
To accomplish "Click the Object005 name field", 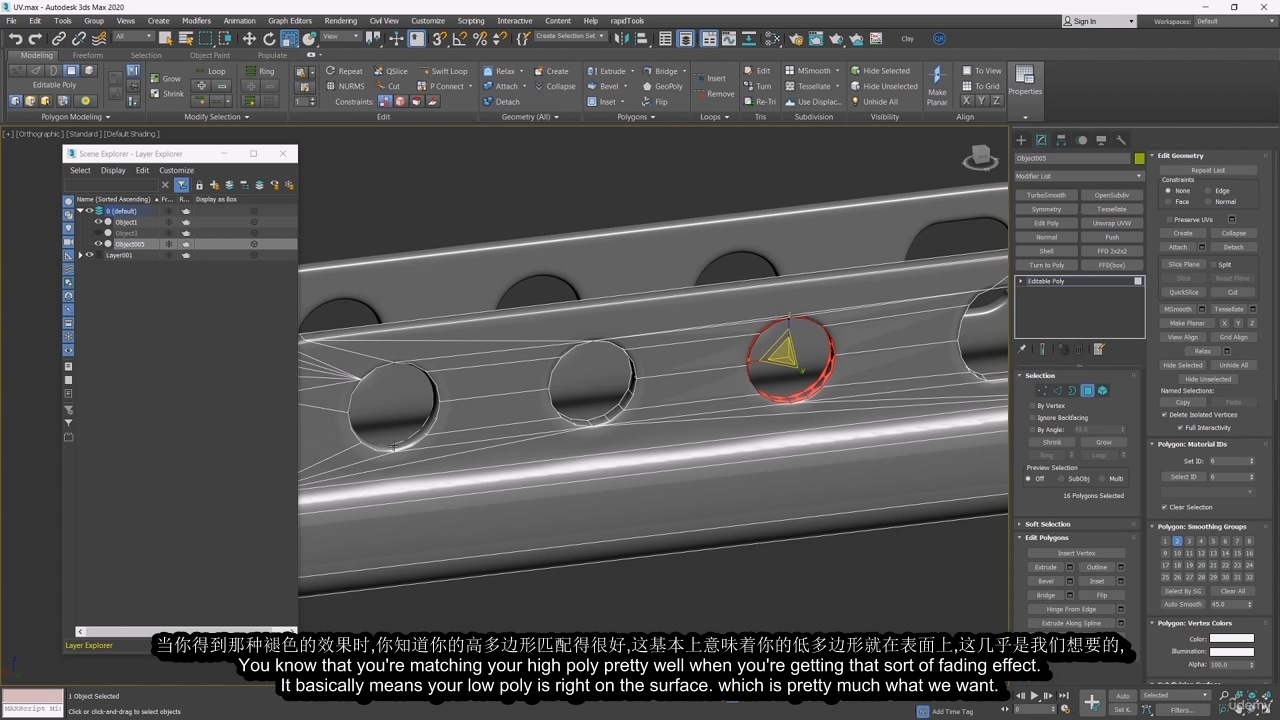I will point(1072,158).
